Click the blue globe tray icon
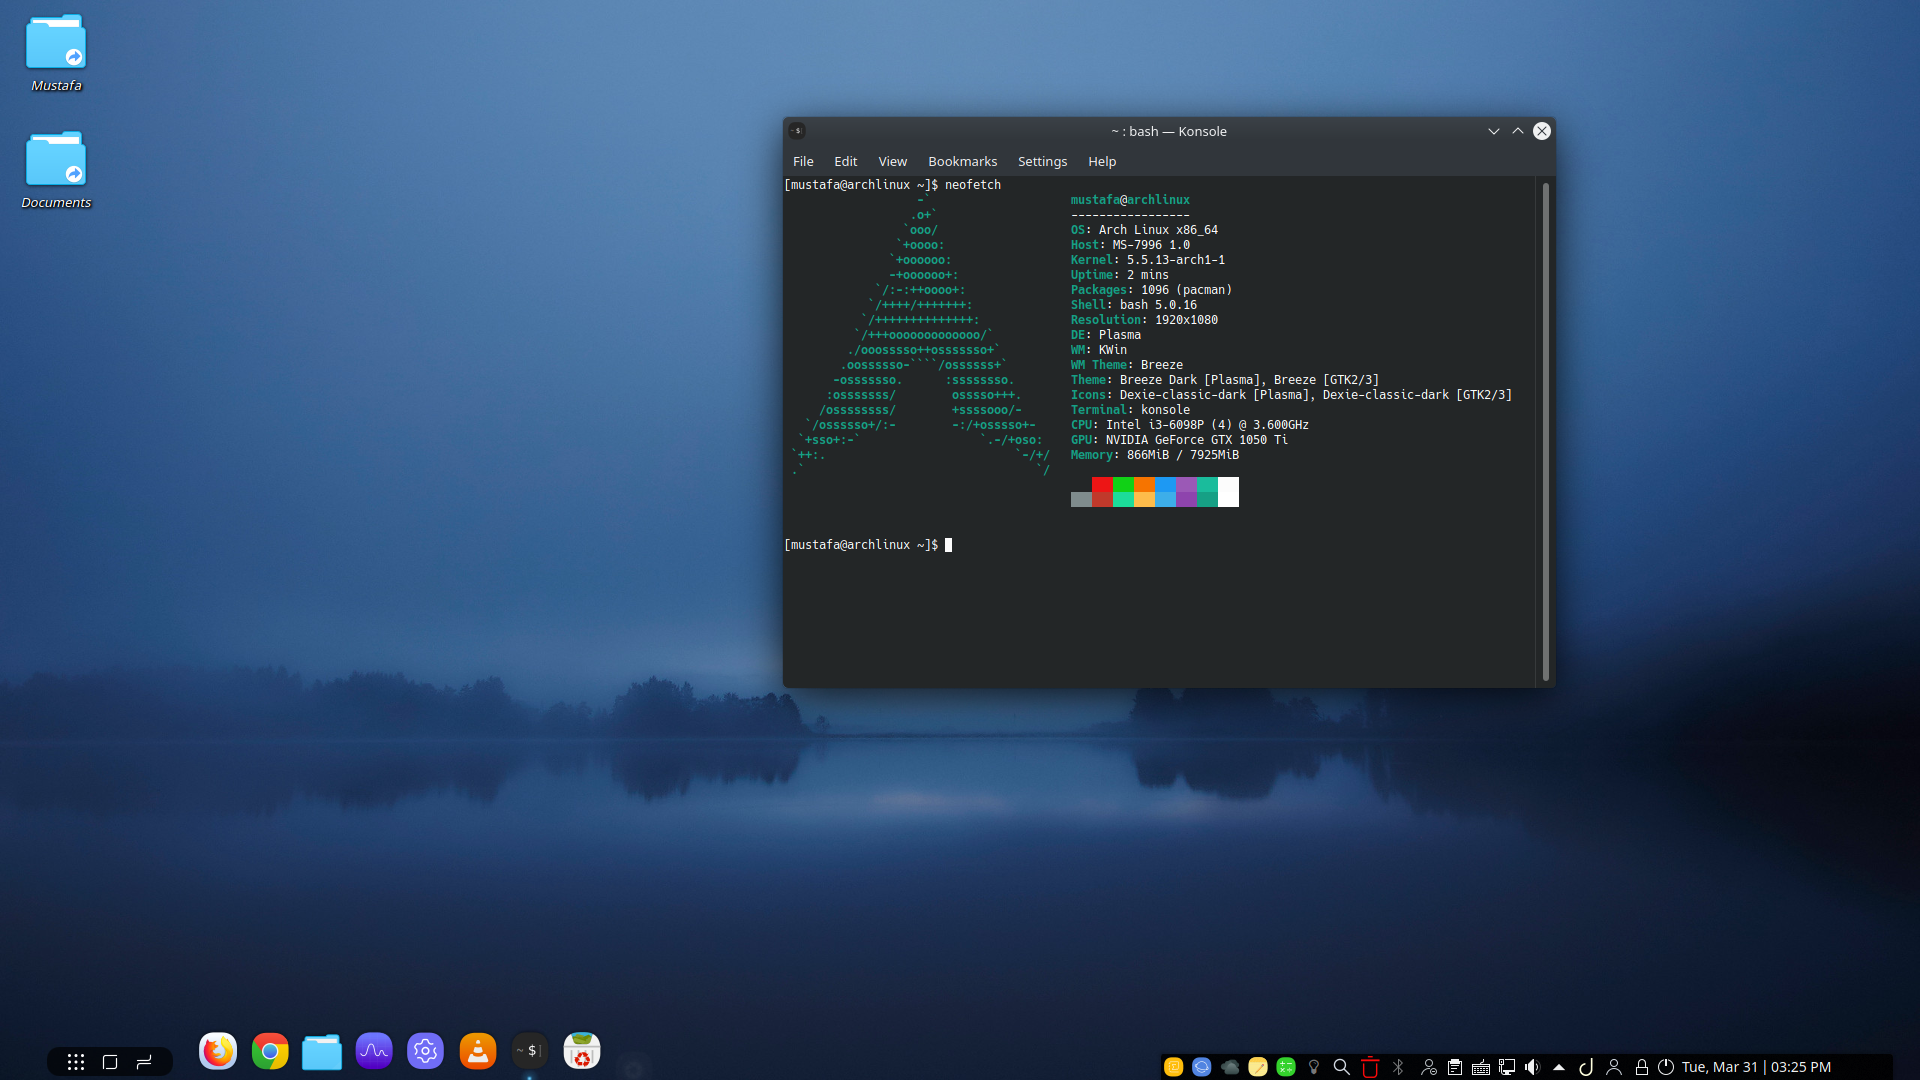The width and height of the screenshot is (1920, 1080). tap(1202, 1067)
